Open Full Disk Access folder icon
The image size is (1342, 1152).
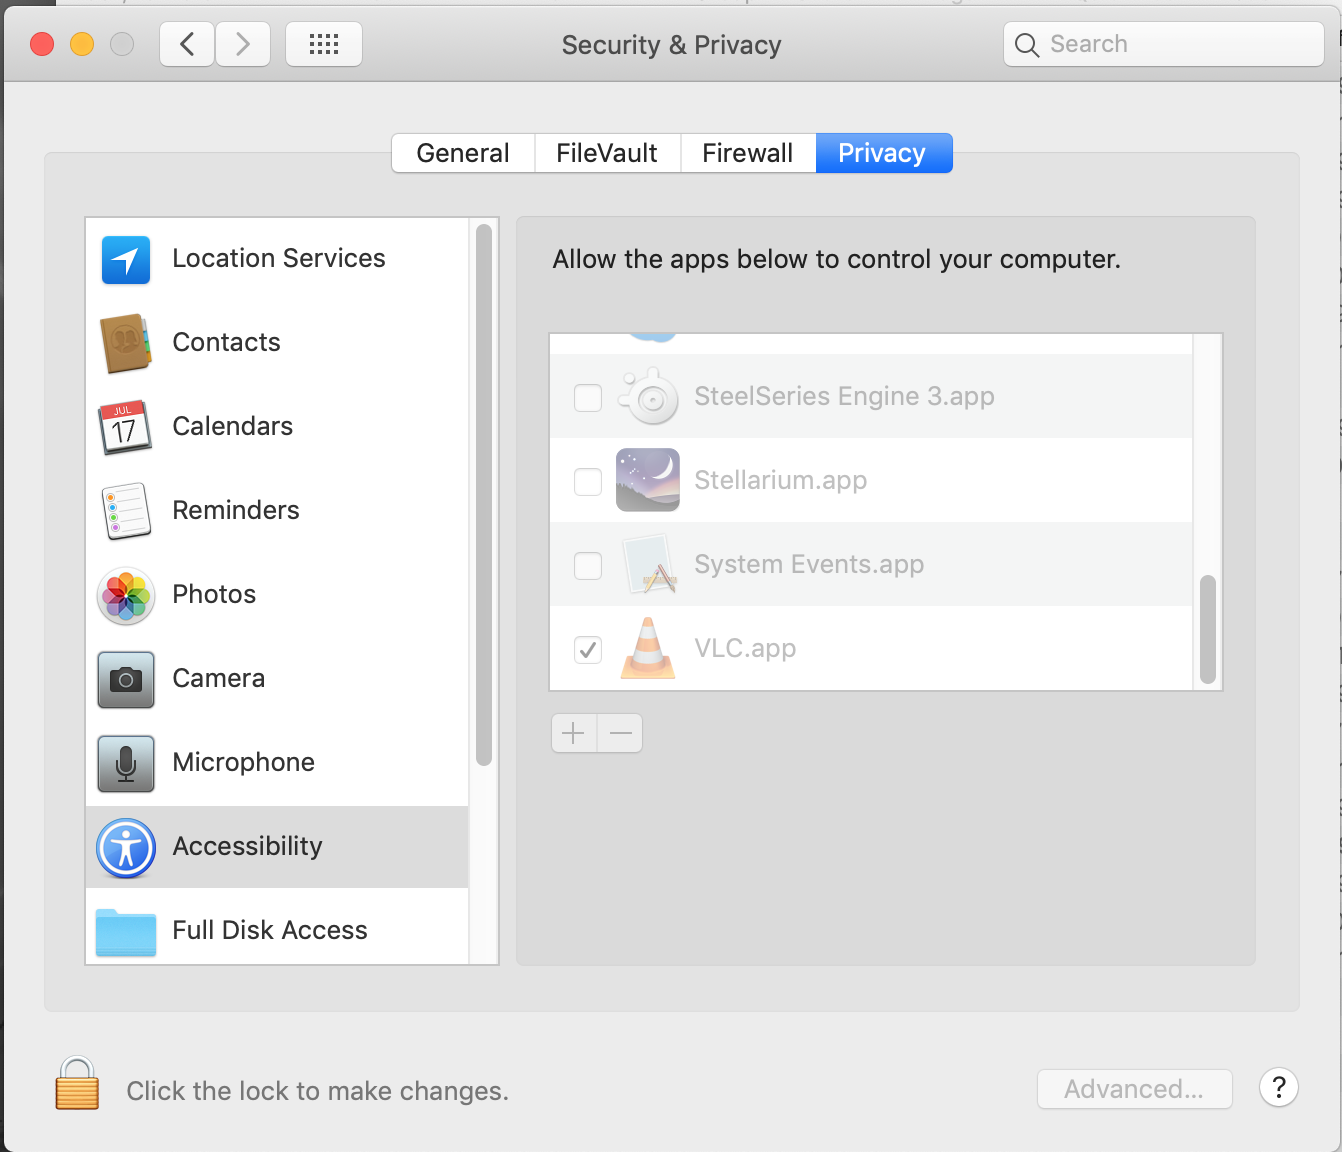point(126,931)
